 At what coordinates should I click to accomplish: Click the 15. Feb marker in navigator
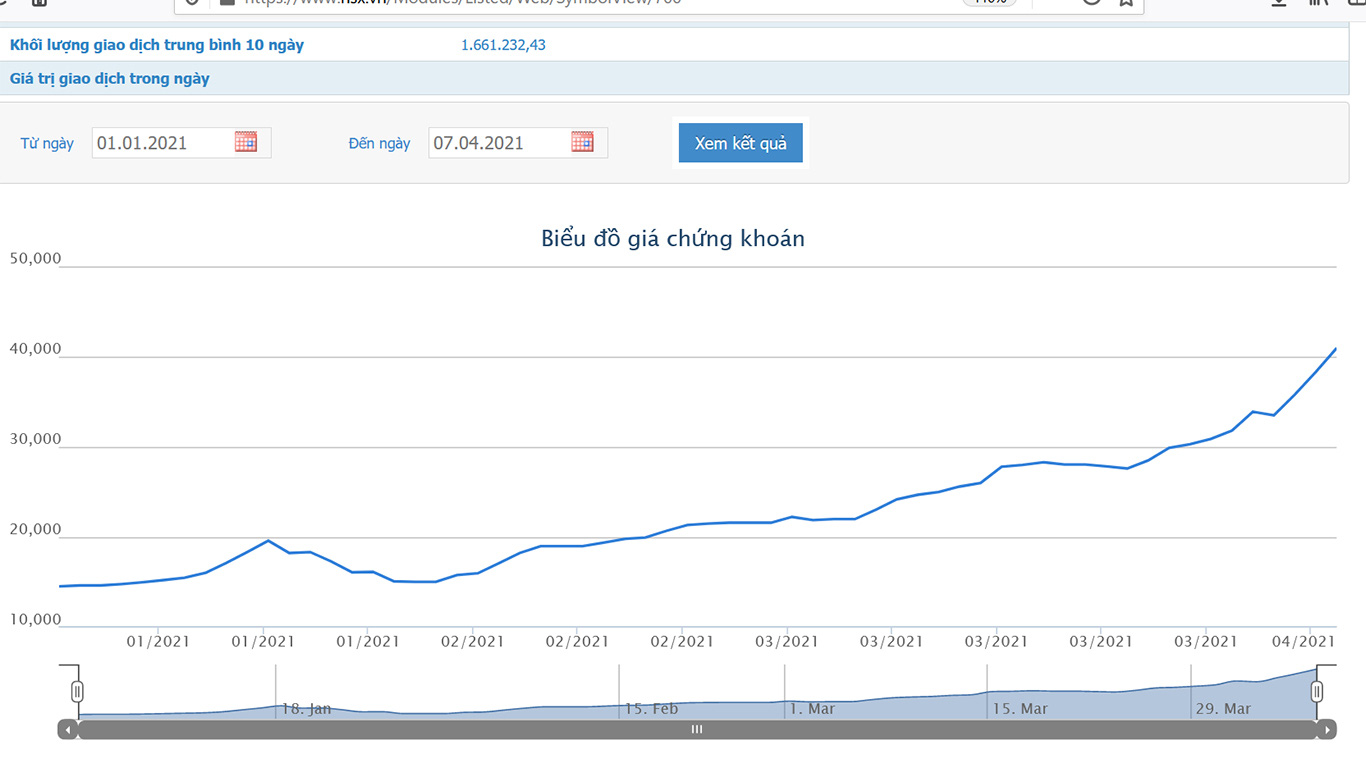[x=651, y=708]
